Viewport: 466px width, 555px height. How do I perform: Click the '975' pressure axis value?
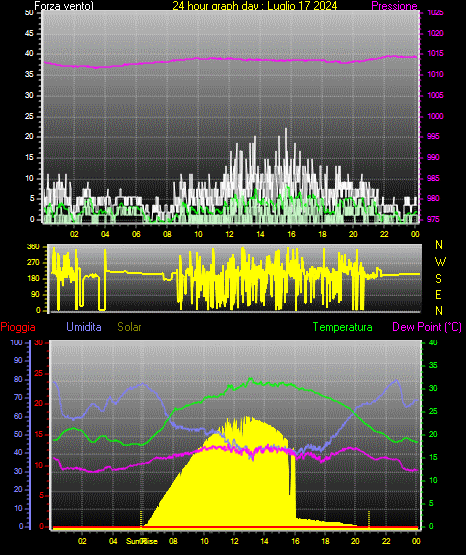pos(433,219)
